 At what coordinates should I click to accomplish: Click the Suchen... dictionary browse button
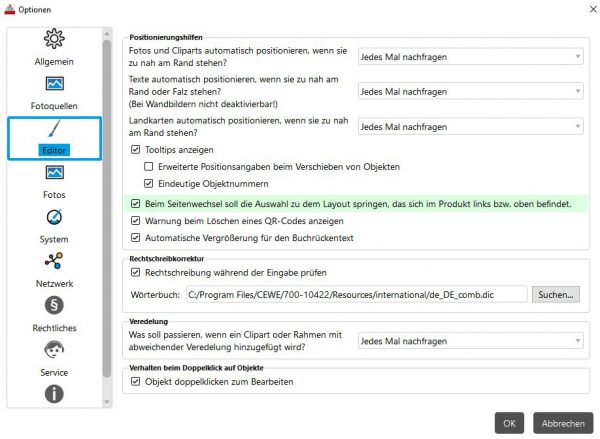point(556,295)
